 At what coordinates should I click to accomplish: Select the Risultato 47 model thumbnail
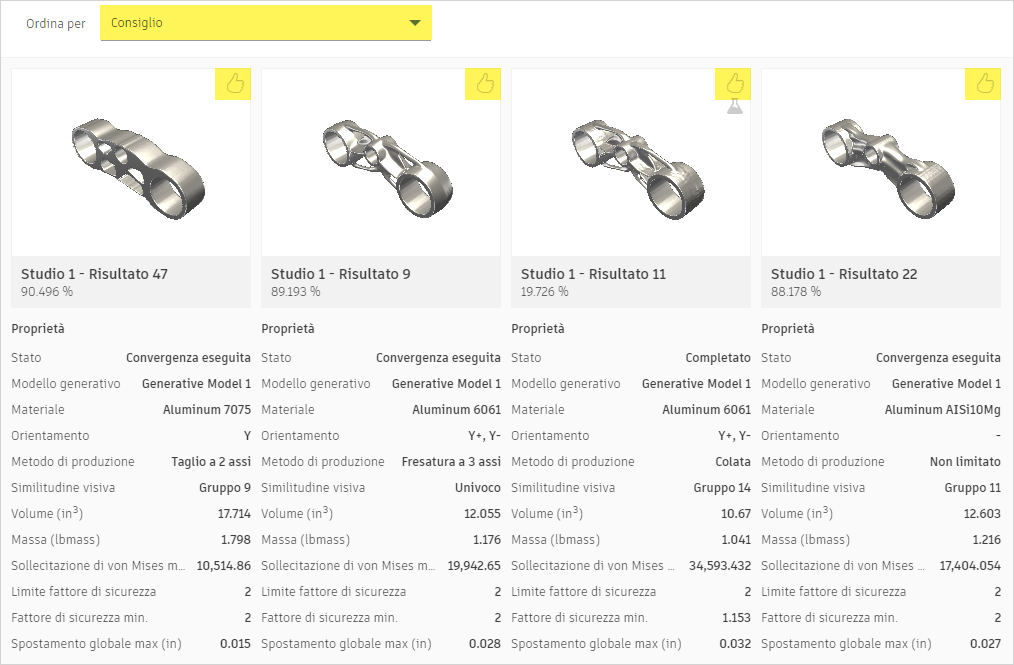pyautogui.click(x=131, y=163)
